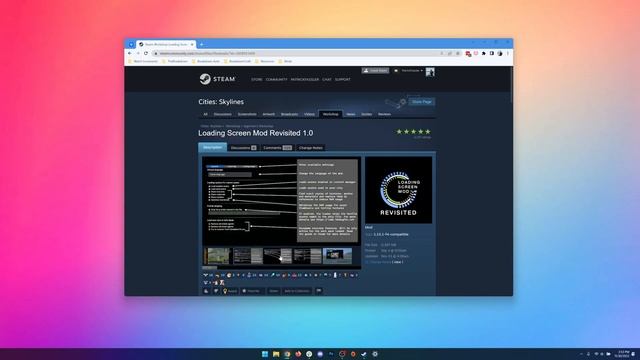Image resolution: width=640 pixels, height=360 pixels.
Task: Open the Change Notes tab
Action: pyautogui.click(x=311, y=148)
